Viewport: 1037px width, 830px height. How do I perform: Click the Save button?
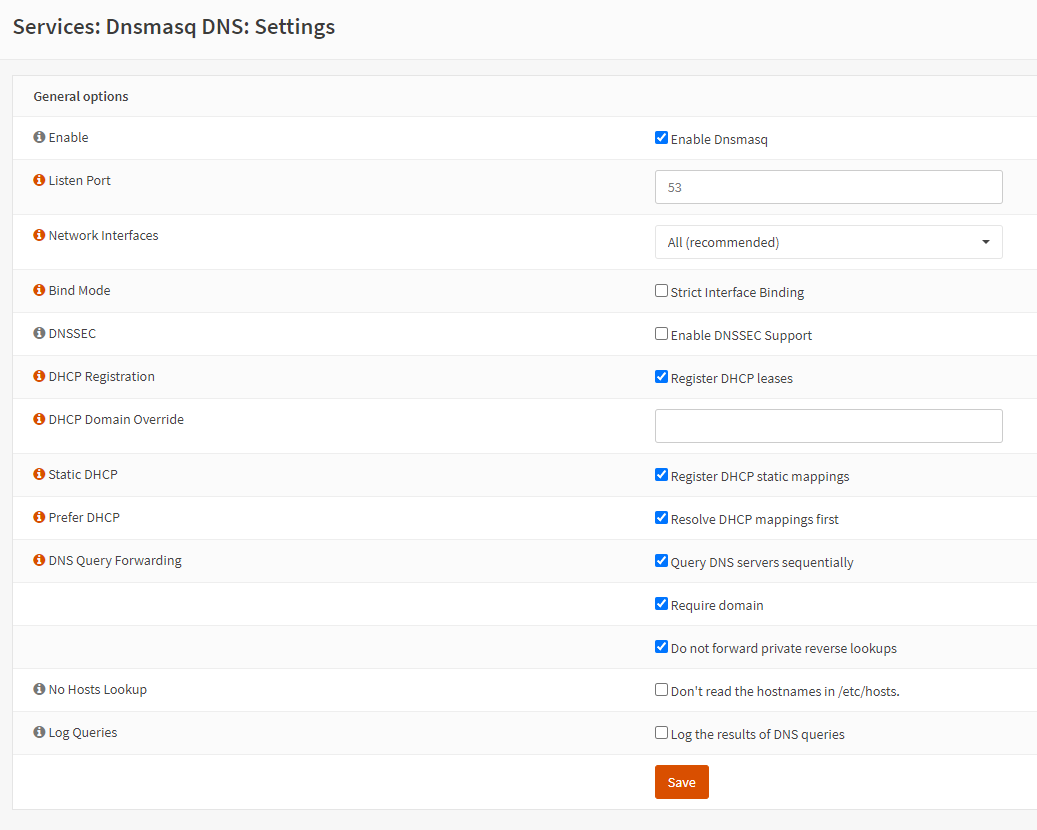682,782
